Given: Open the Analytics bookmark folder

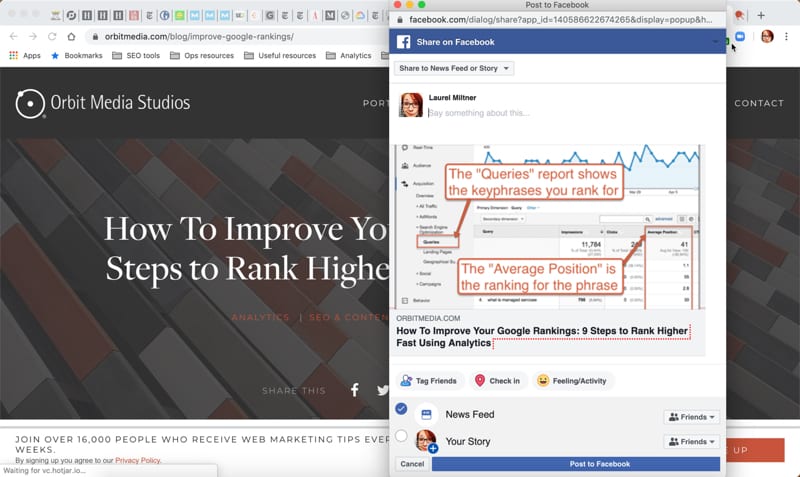Looking at the screenshot, I should tap(348, 55).
